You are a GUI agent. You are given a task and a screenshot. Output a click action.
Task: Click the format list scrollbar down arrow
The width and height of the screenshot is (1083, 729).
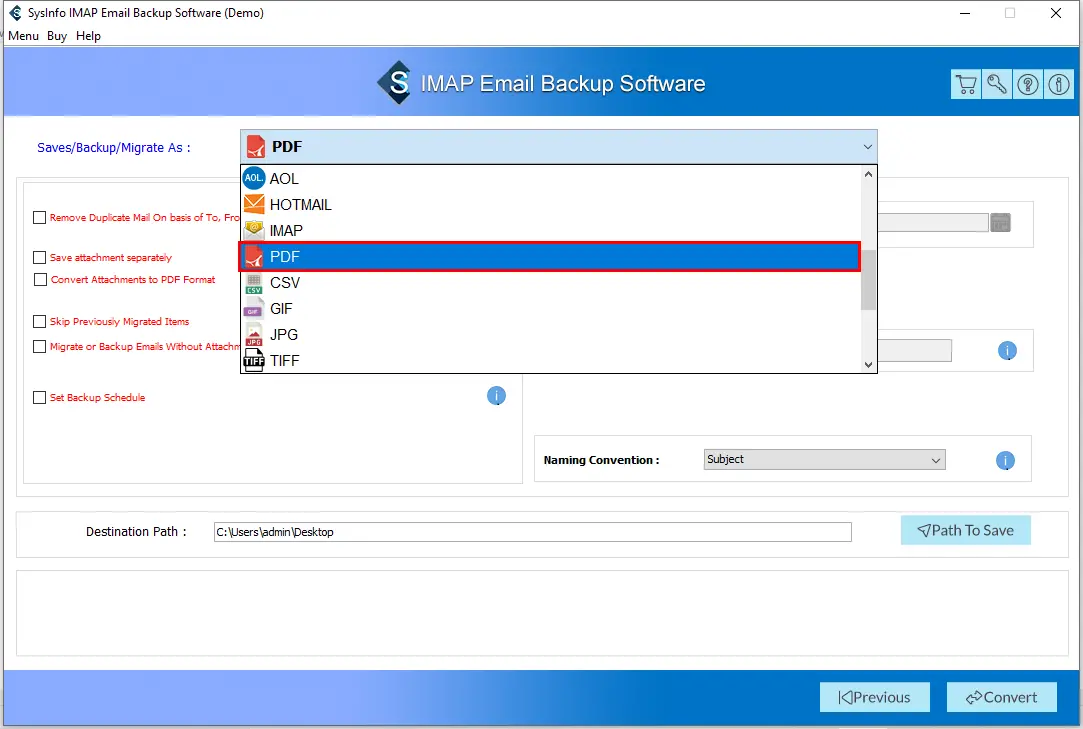868,365
